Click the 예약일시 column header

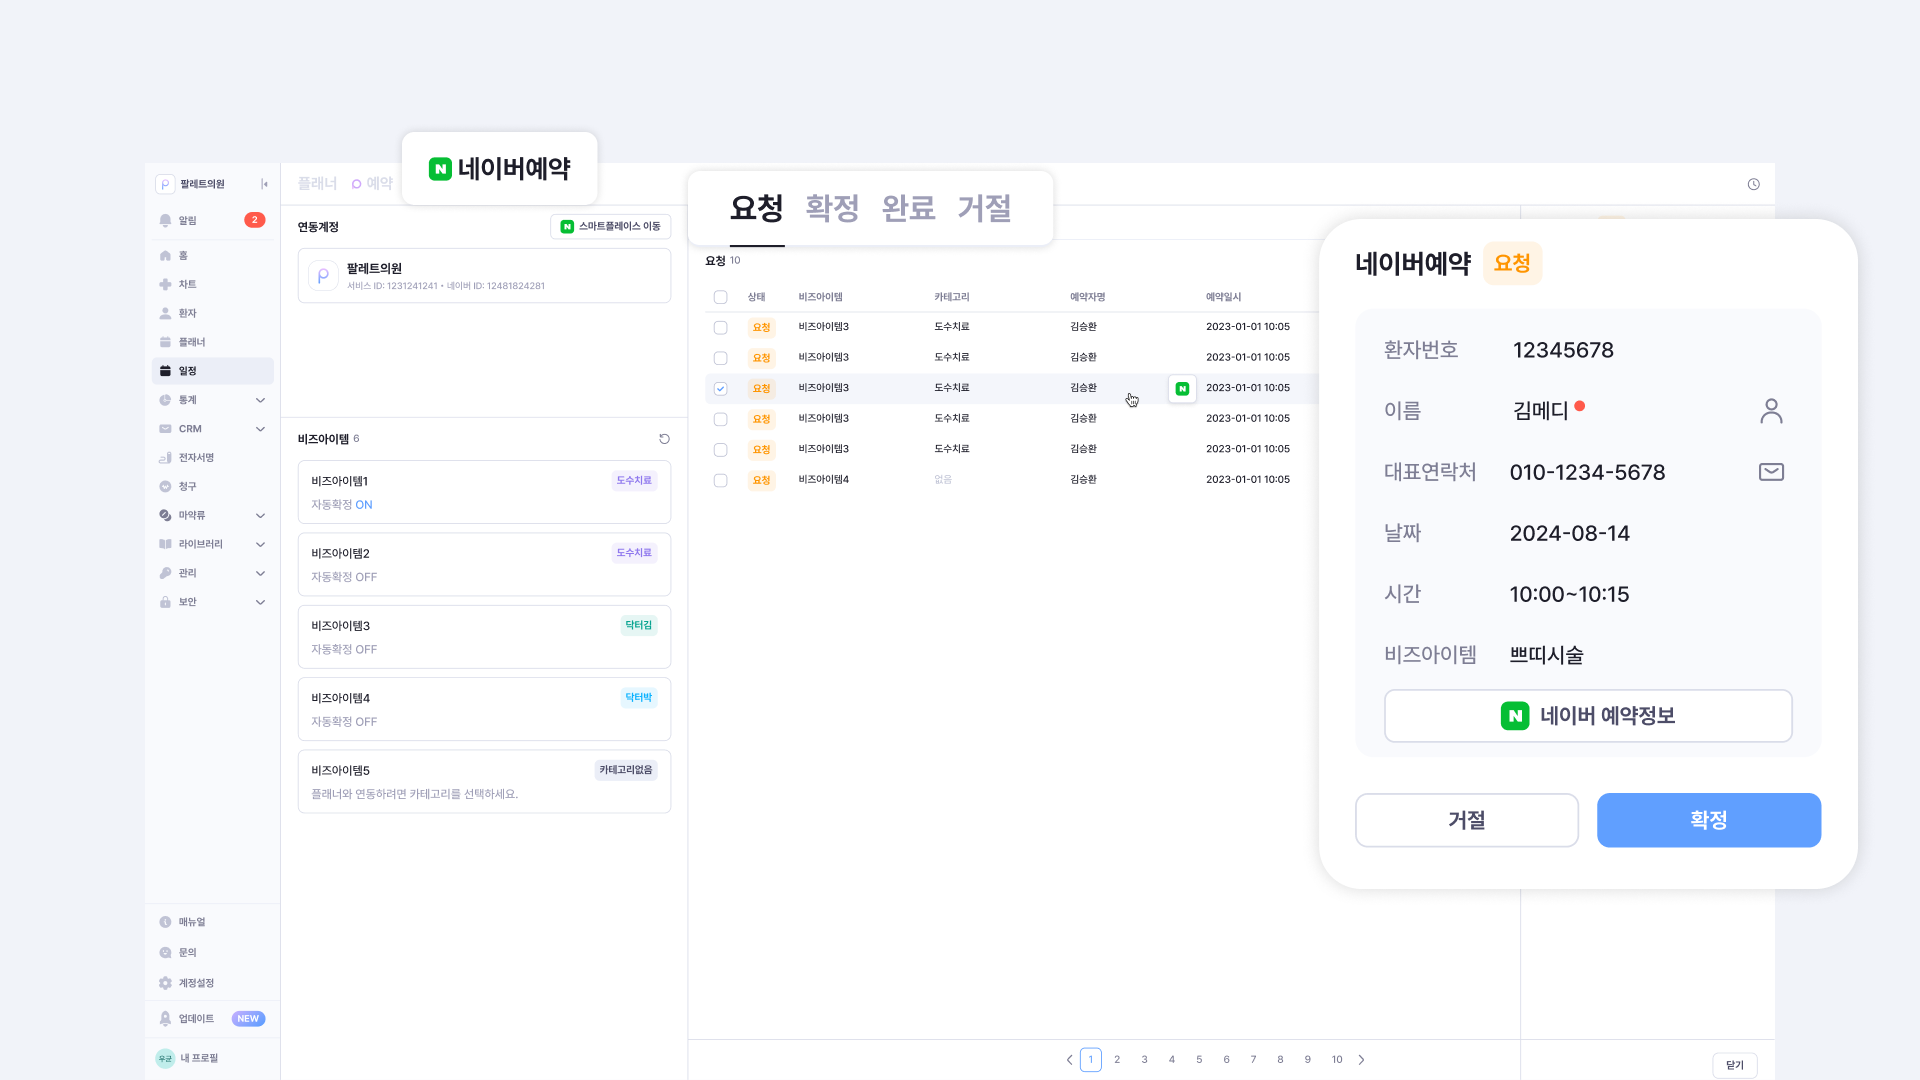(x=1223, y=297)
